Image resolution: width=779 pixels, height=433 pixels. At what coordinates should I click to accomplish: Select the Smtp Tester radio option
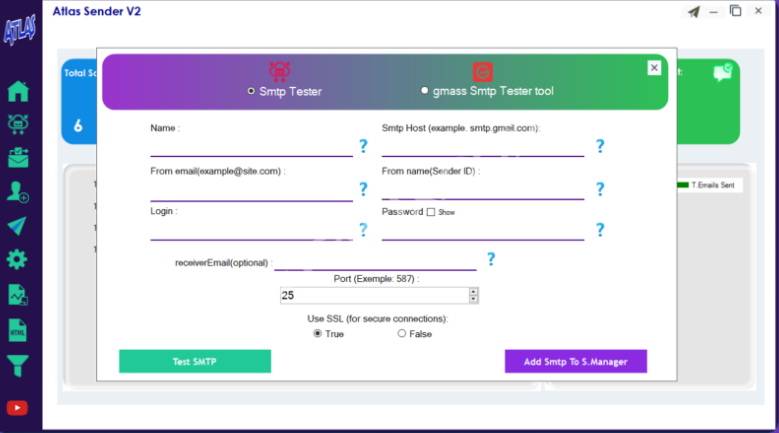tap(252, 91)
